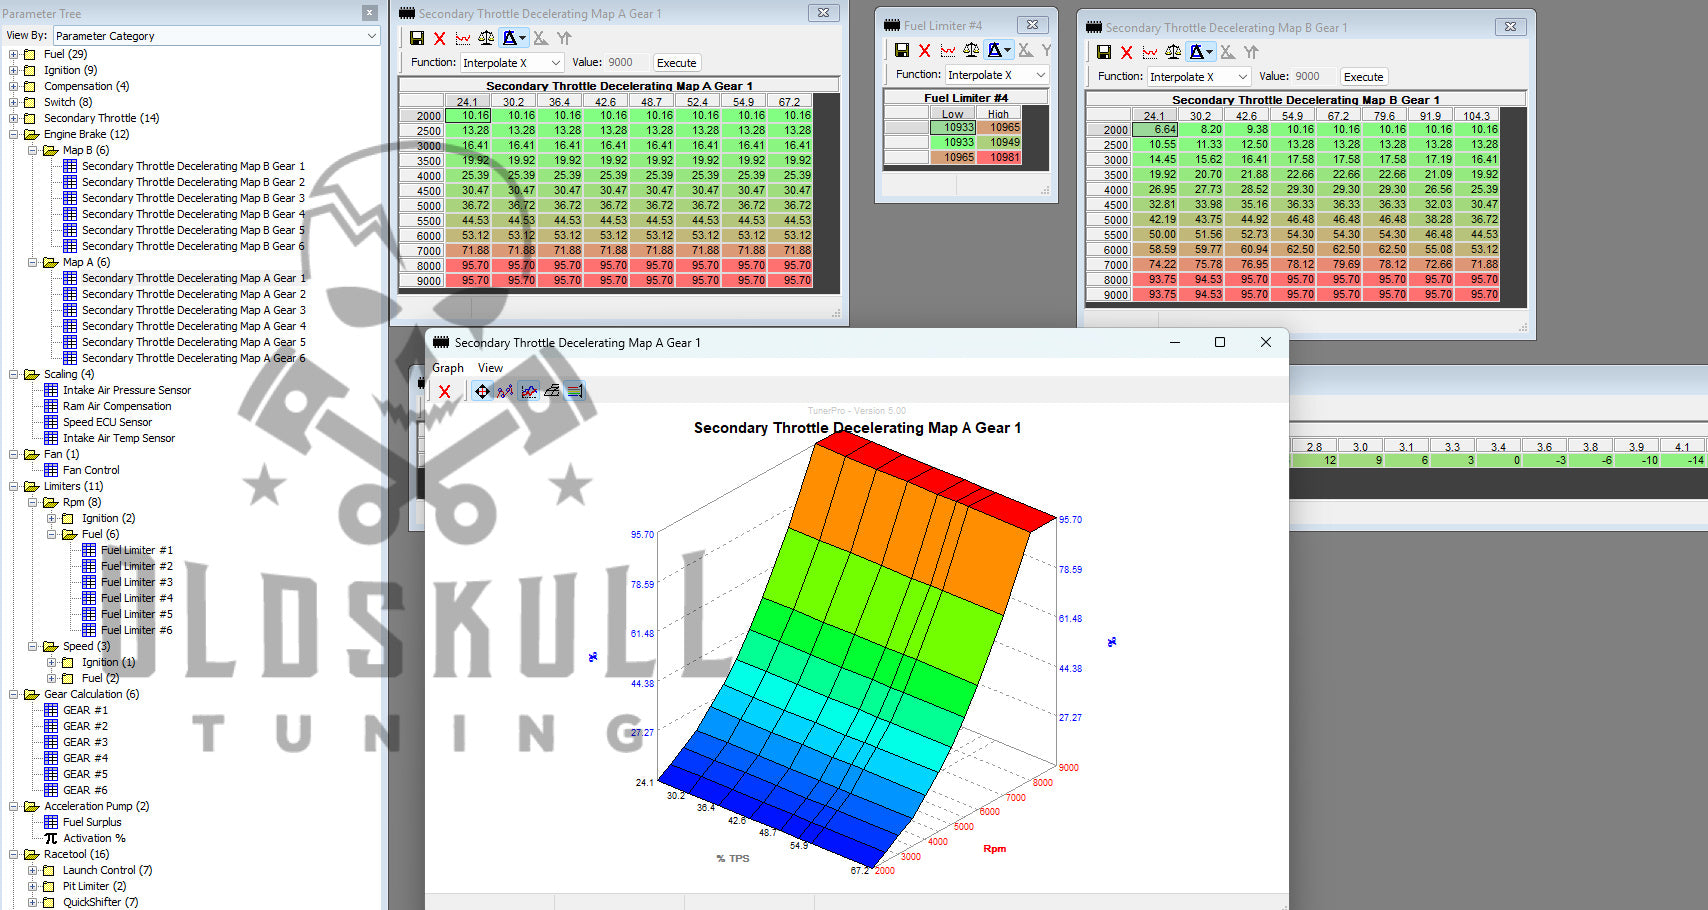Click 2000 row header in Map A table

[x=421, y=116]
